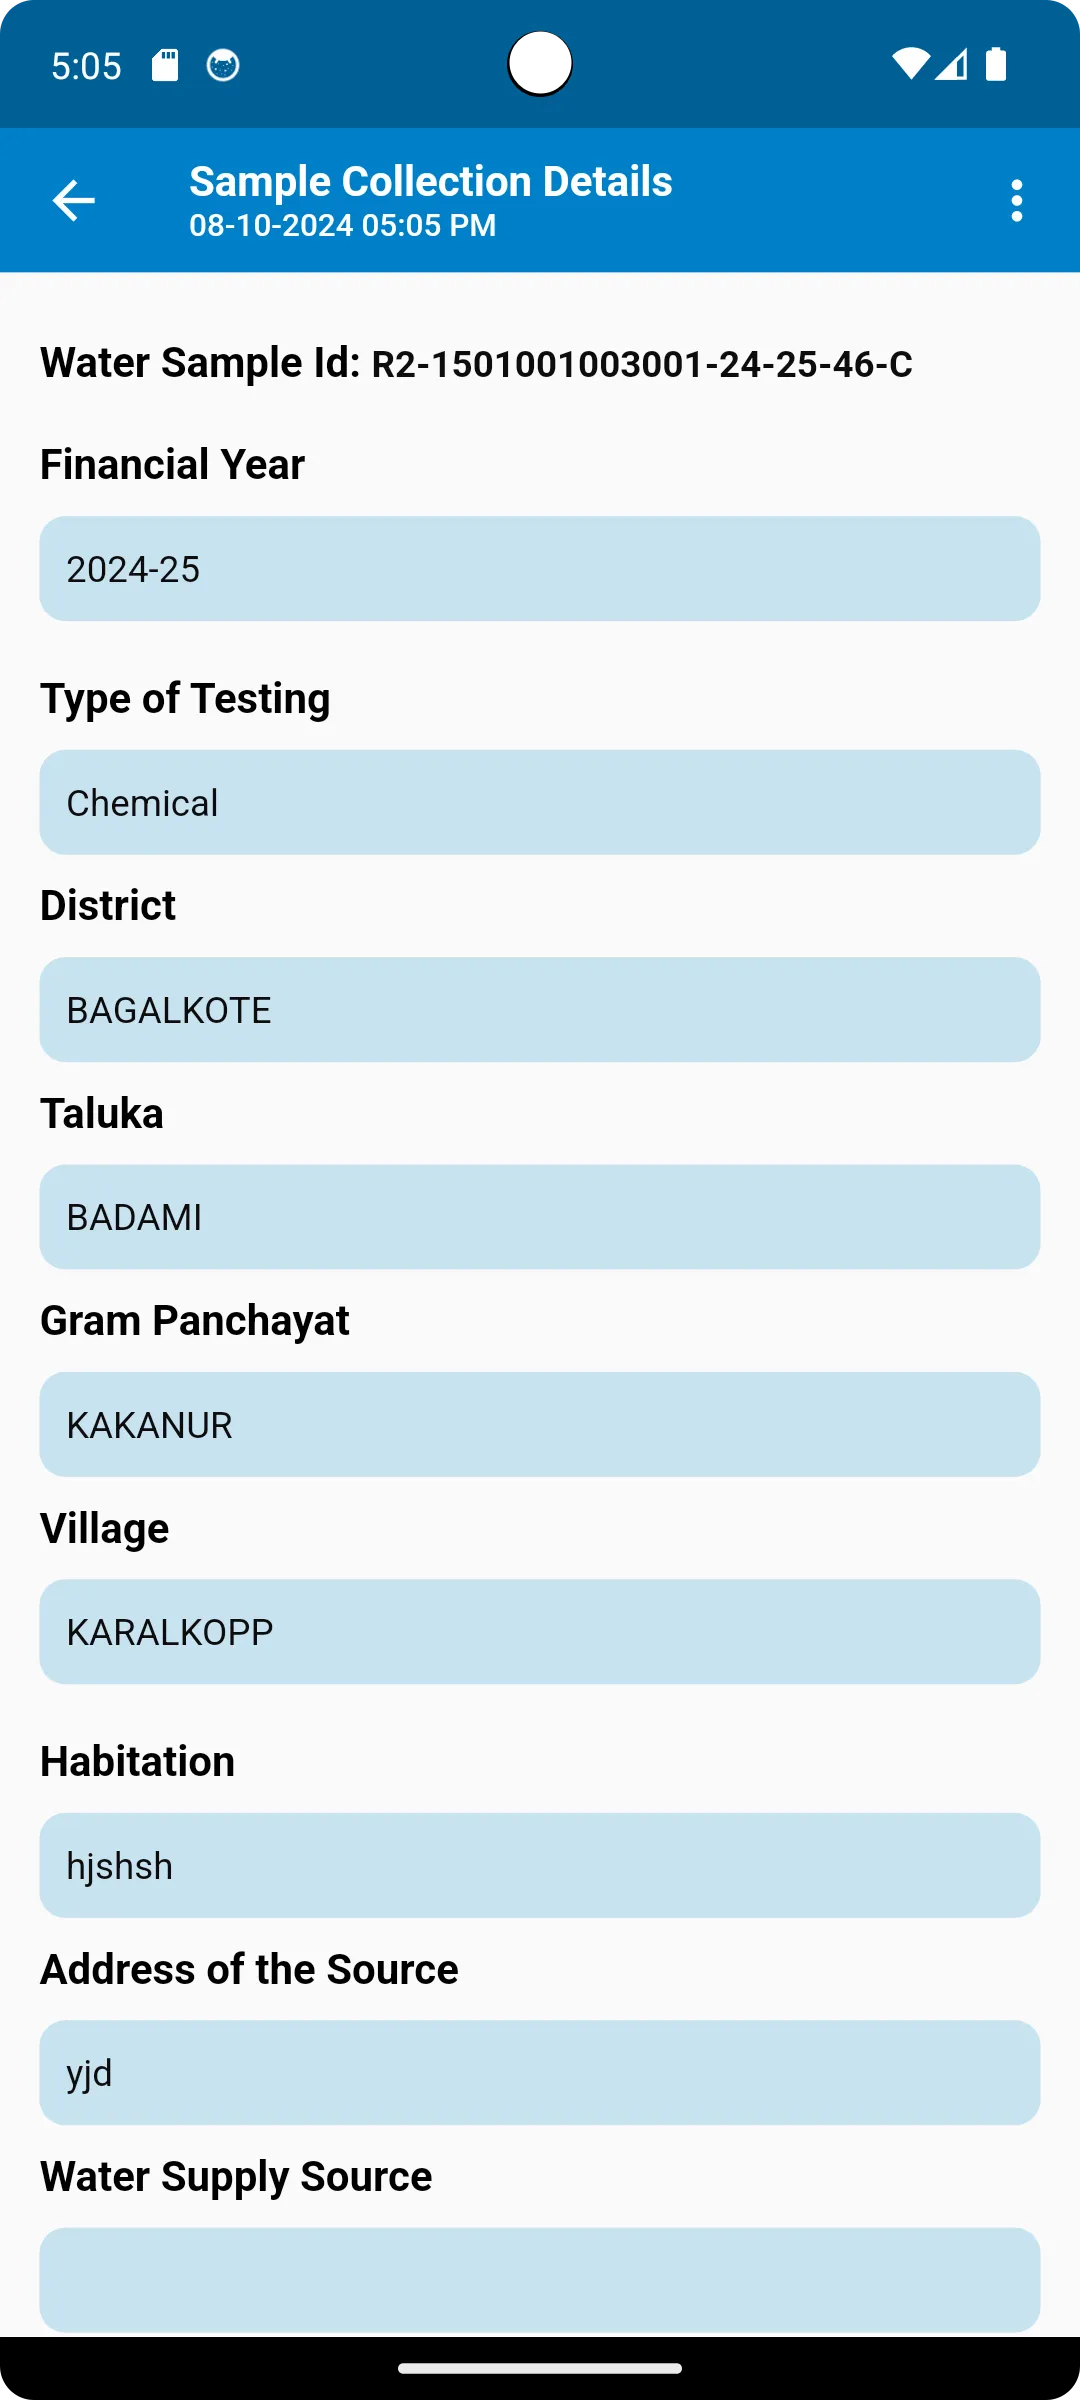Click the empty Water Supply Source field
The width and height of the screenshot is (1080, 2400).
pyautogui.click(x=540, y=2280)
